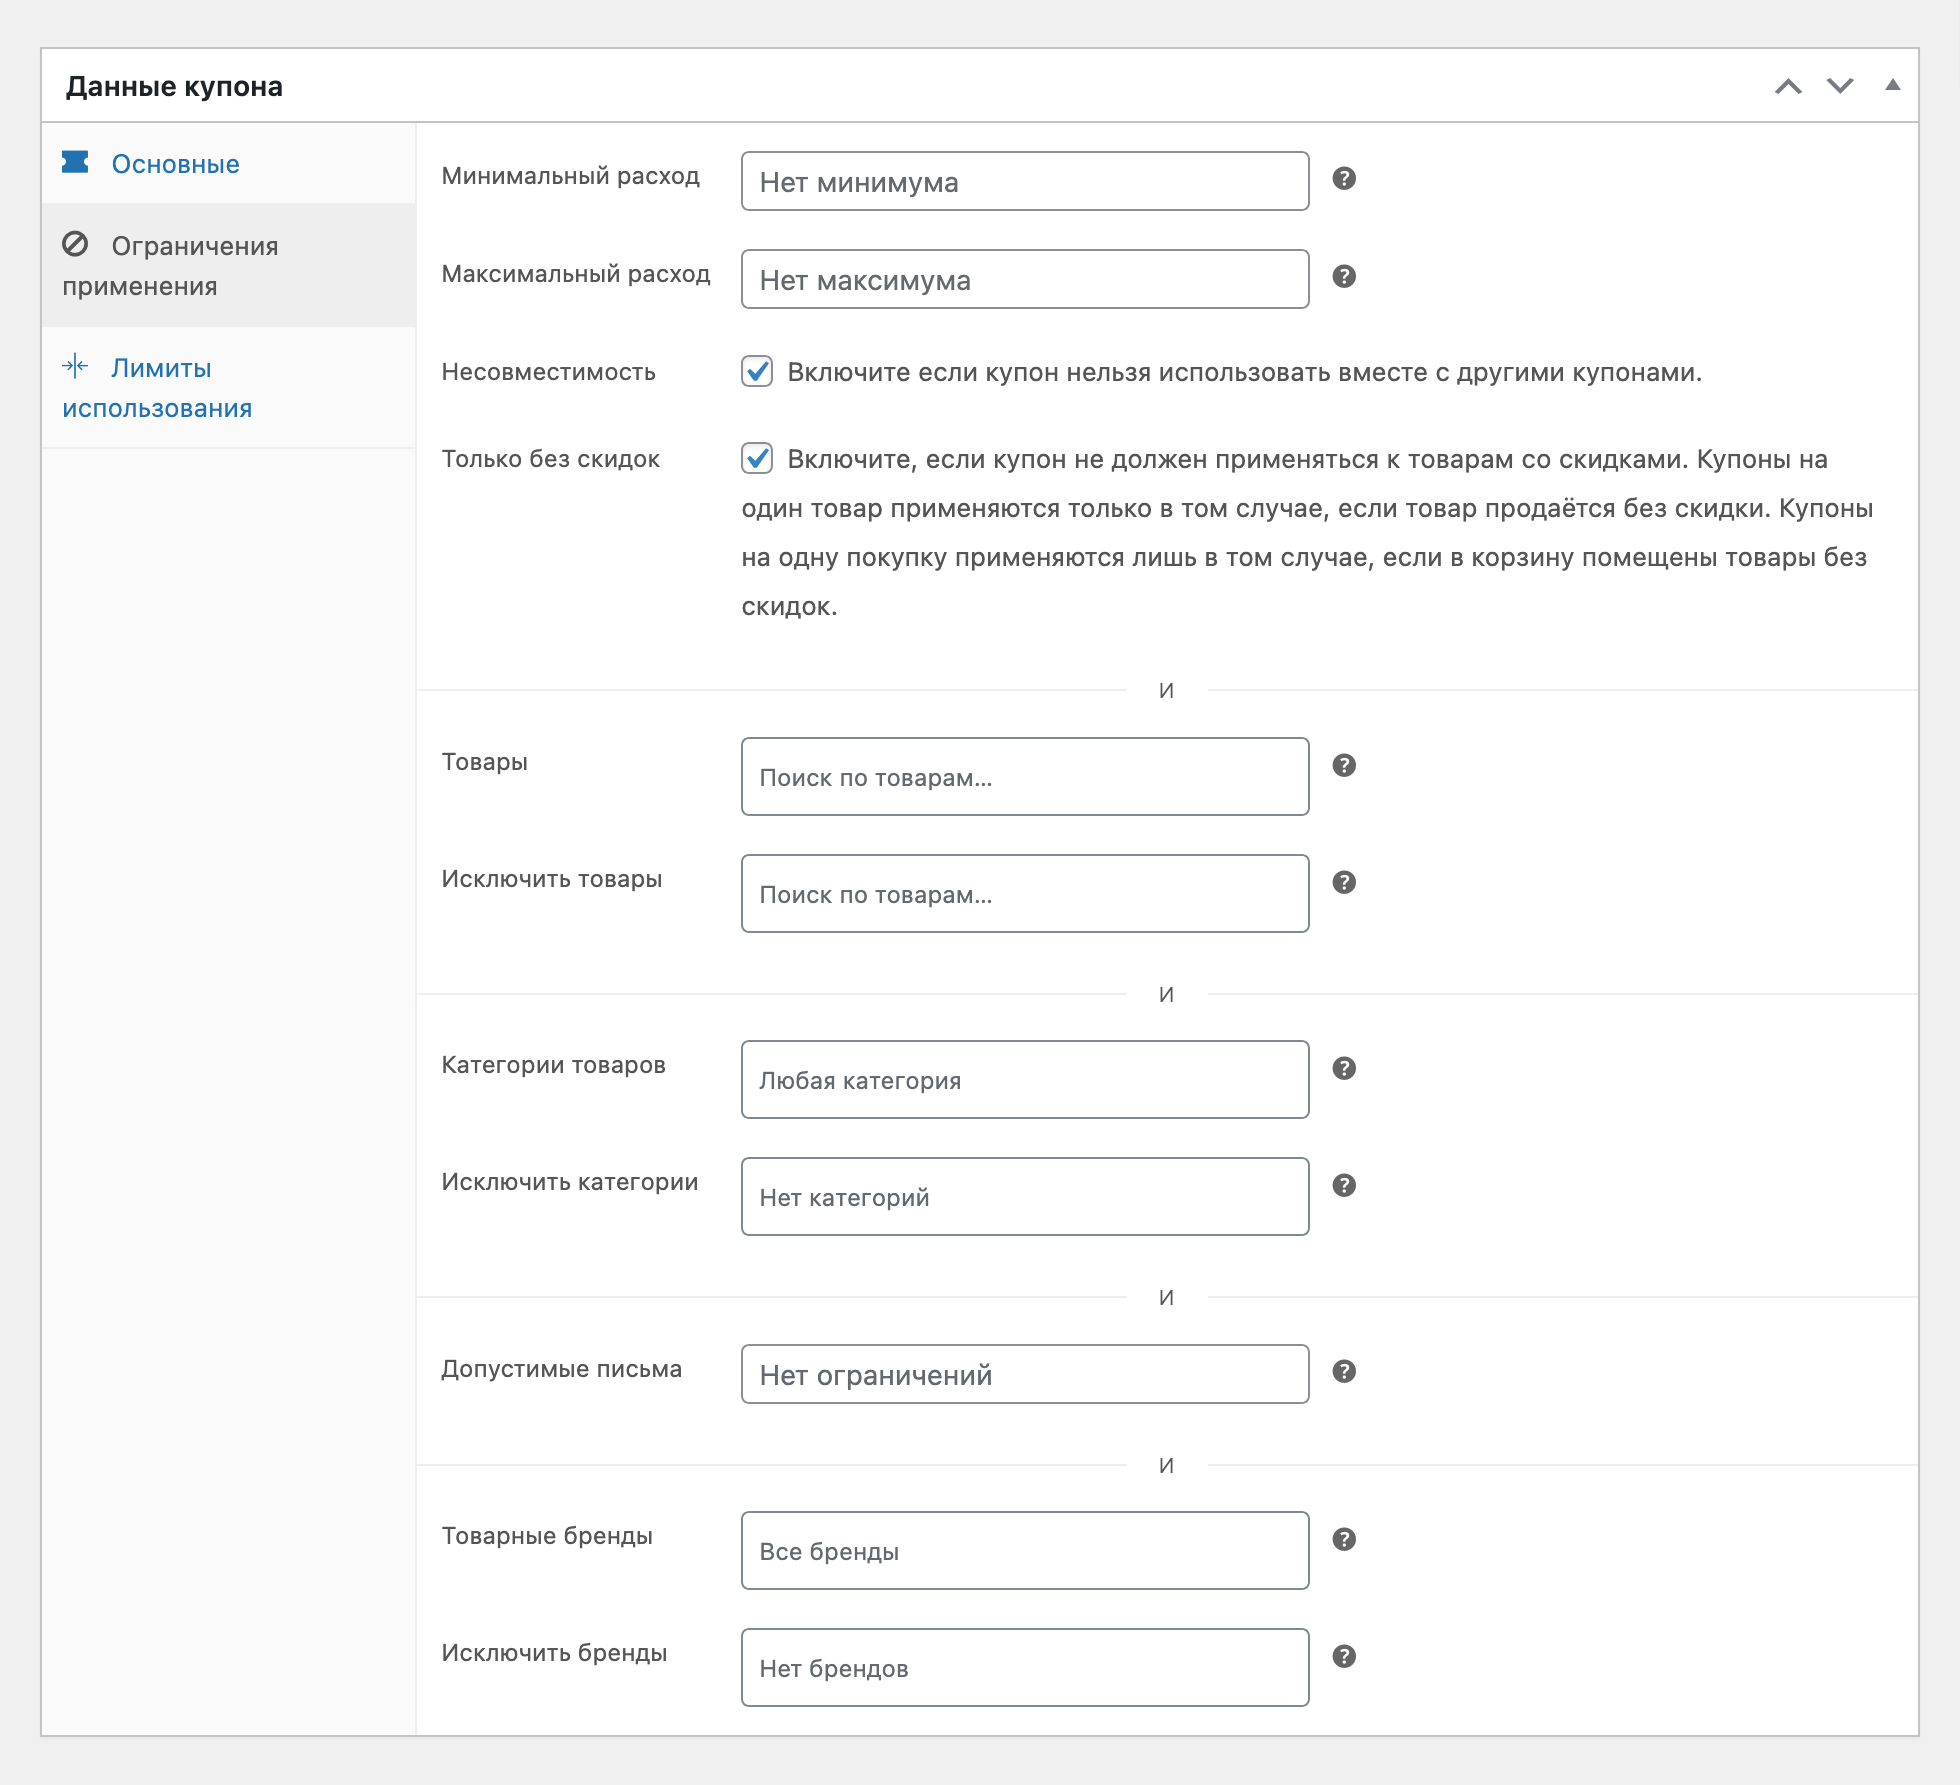Click the Данные купона panel title
The width and height of the screenshot is (1960, 1785).
click(174, 86)
